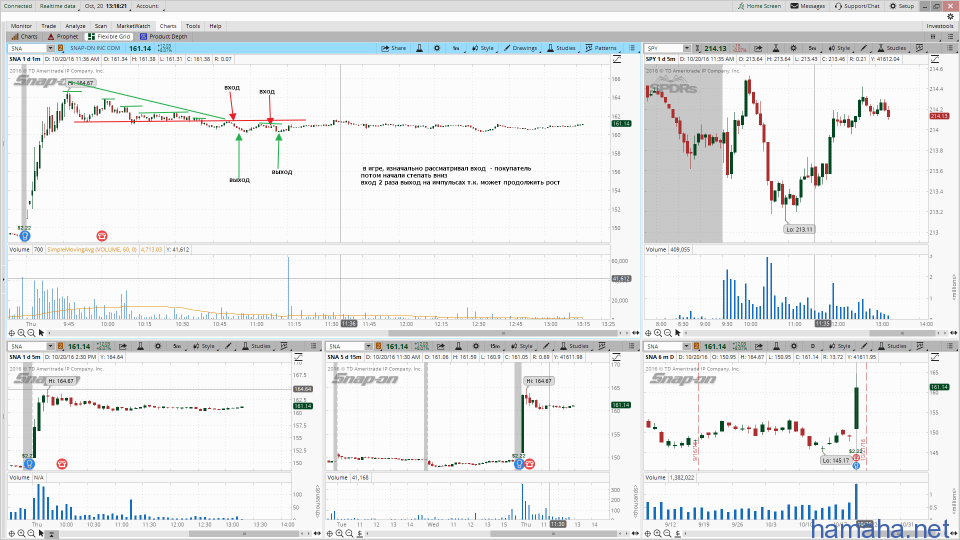
Task: Select pointer cursor tool below SNA 1m chart
Action: (x=41, y=333)
